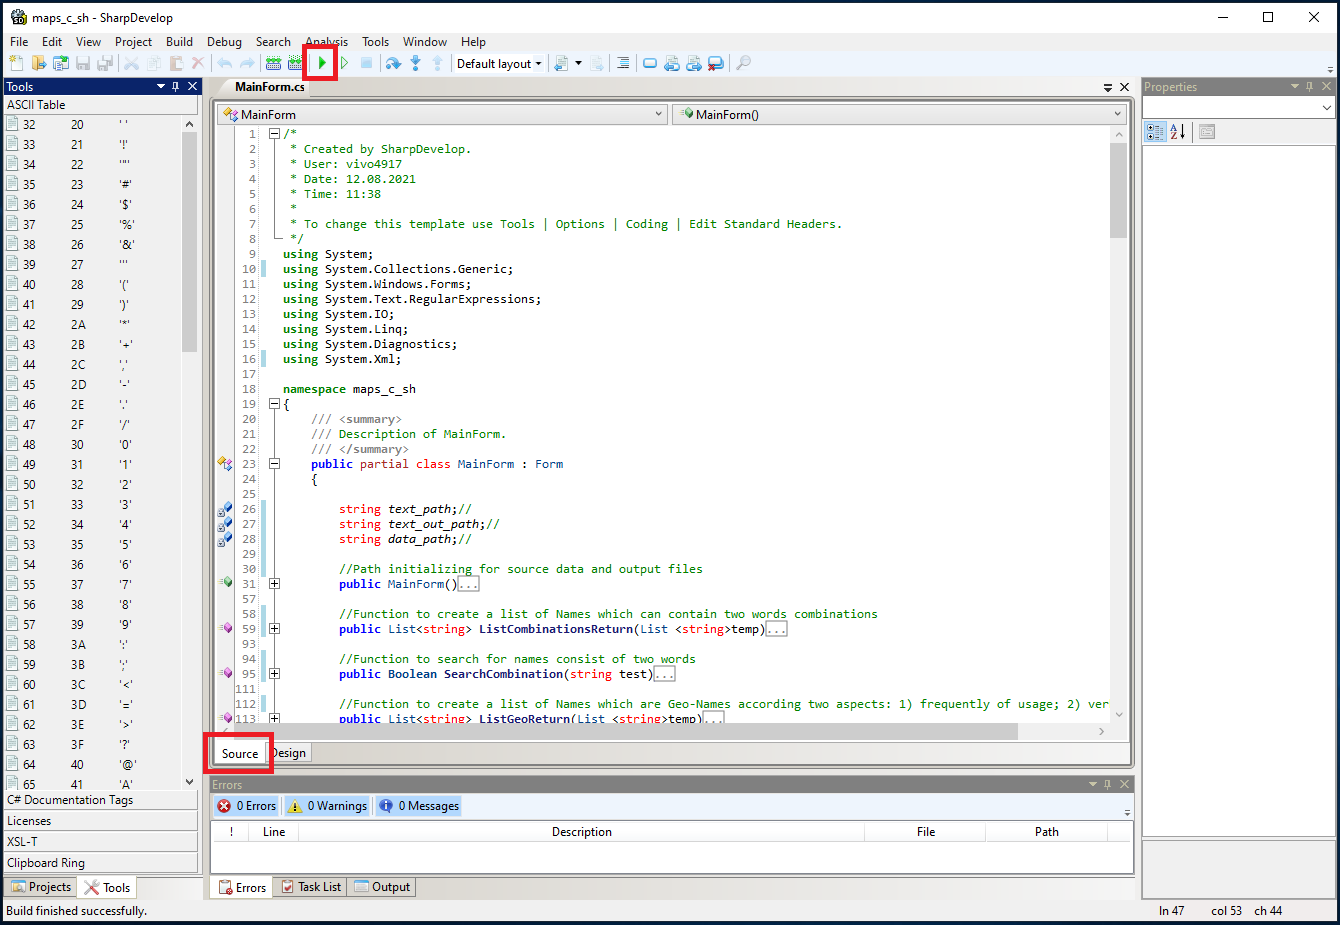Click the Toggle Comment speech-bubble toolbar icon
1340x925 pixels.
[x=650, y=63]
